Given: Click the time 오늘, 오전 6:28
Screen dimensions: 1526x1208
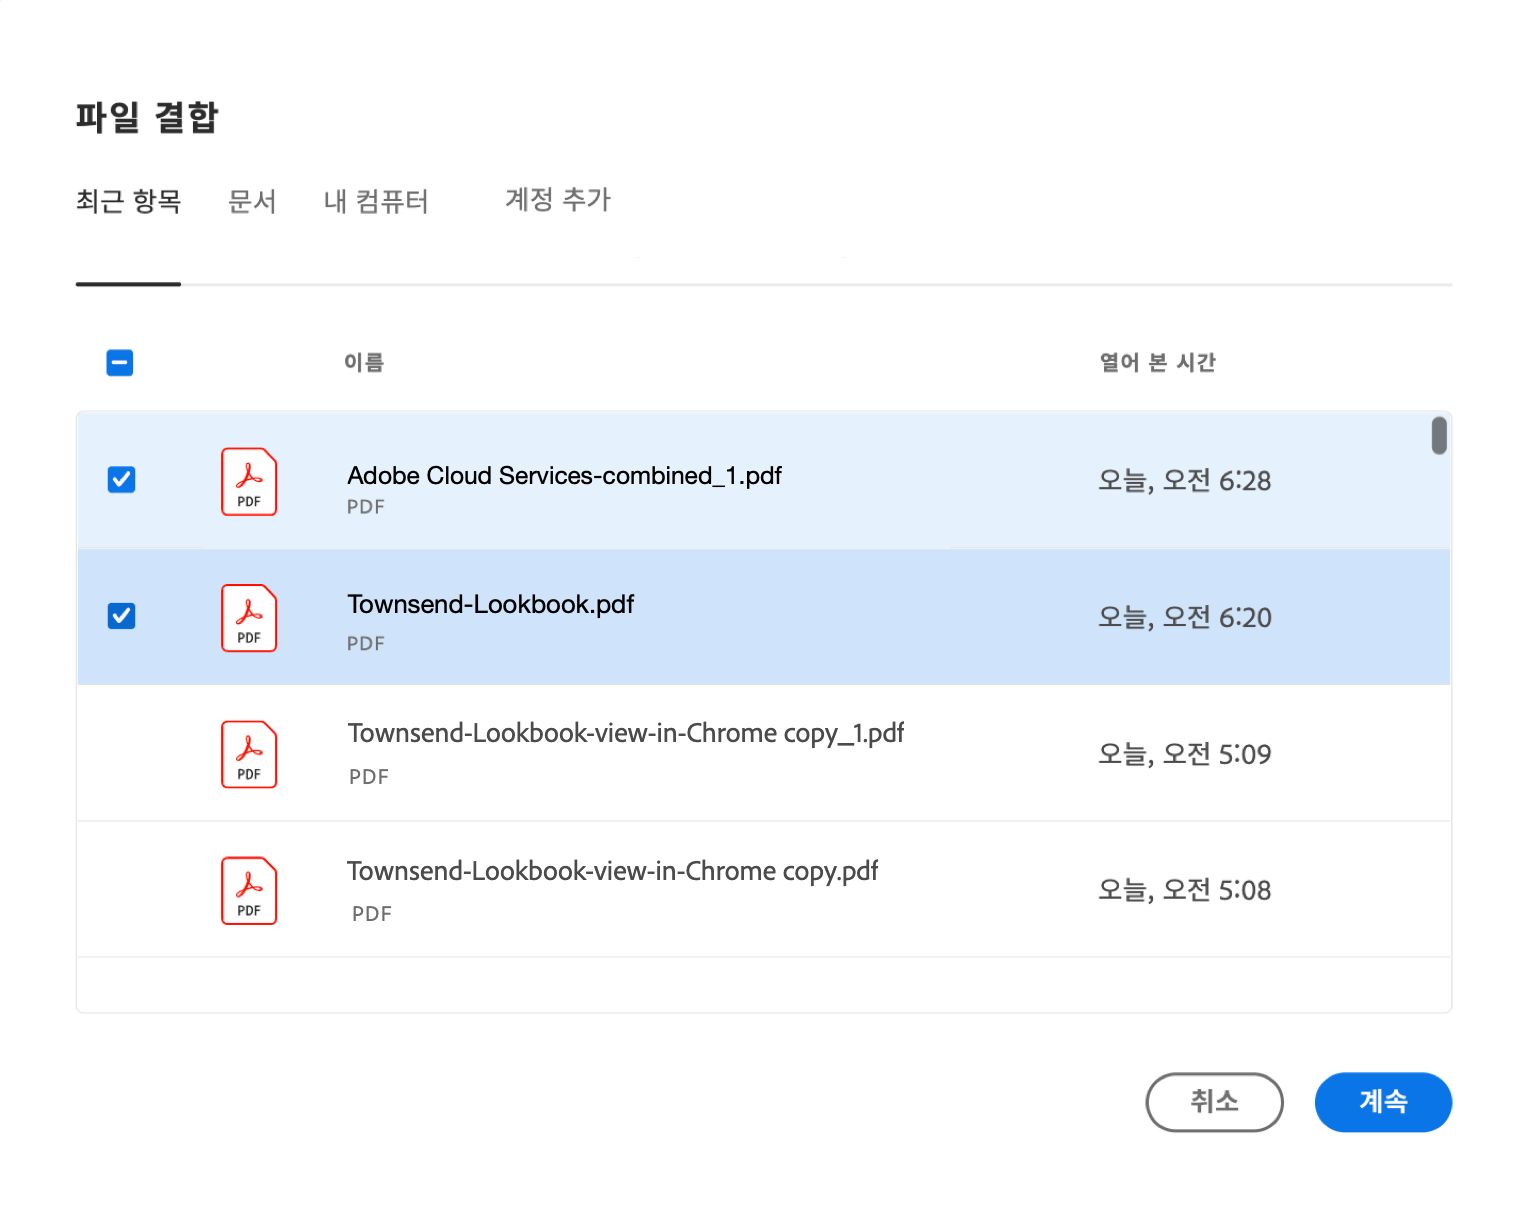Looking at the screenshot, I should coord(1184,481).
